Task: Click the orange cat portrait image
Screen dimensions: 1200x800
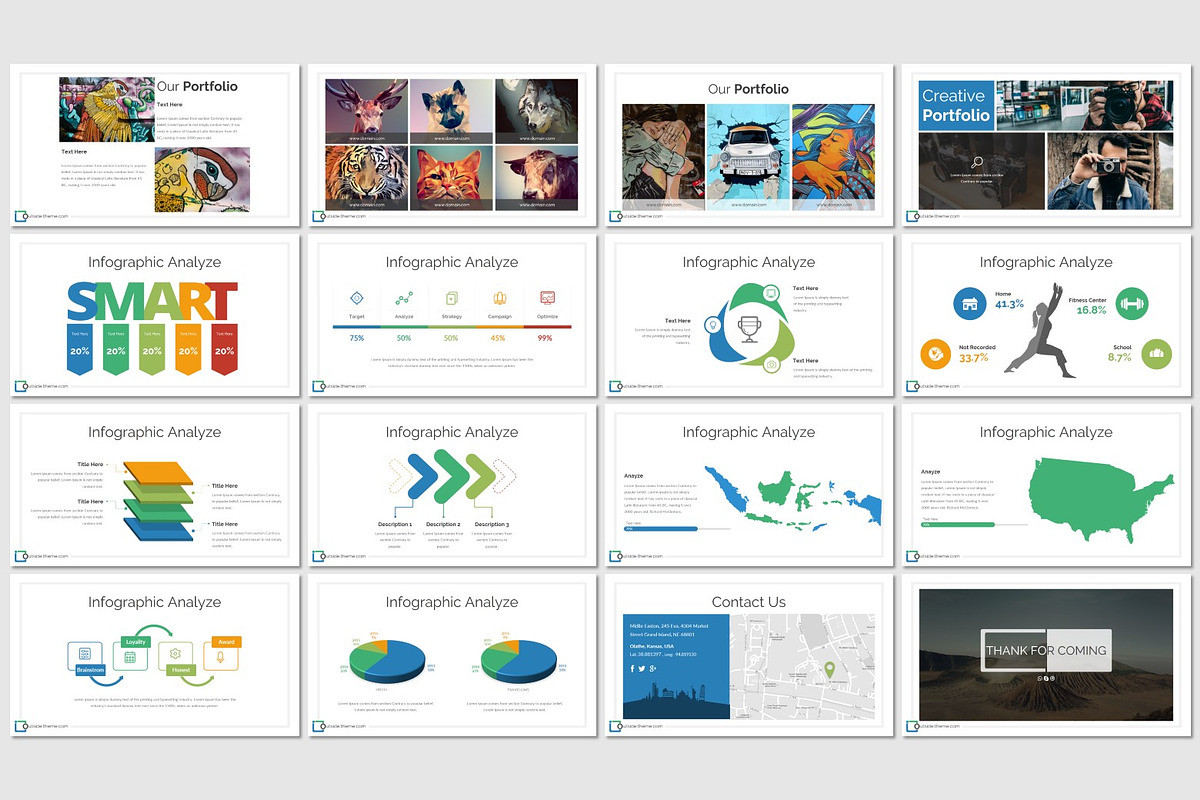Action: click(451, 178)
